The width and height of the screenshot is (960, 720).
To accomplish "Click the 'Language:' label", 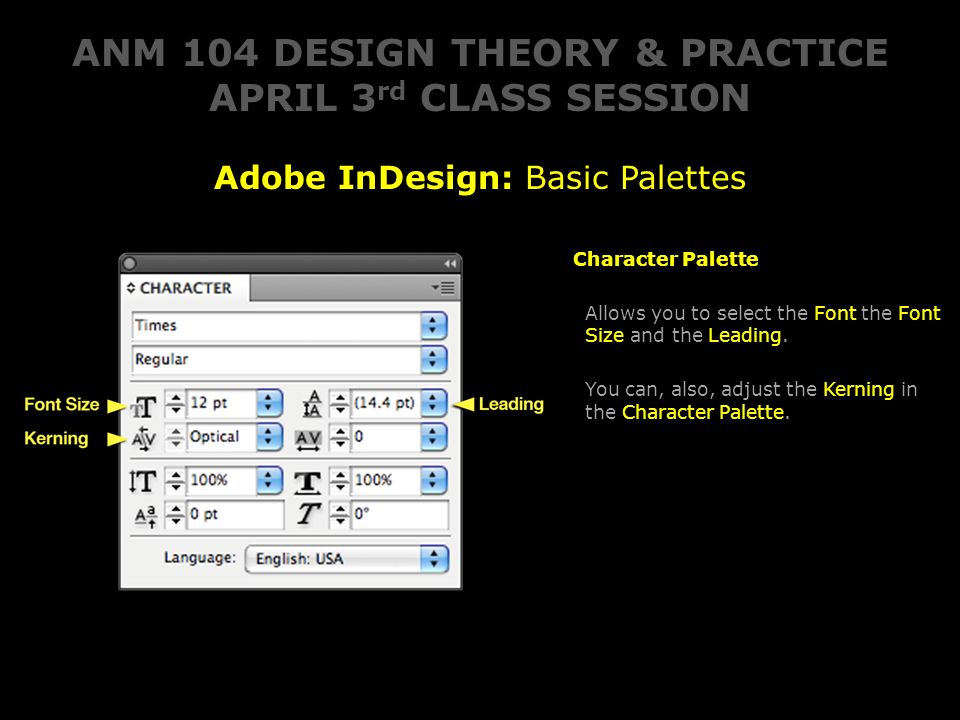I will coord(200,558).
